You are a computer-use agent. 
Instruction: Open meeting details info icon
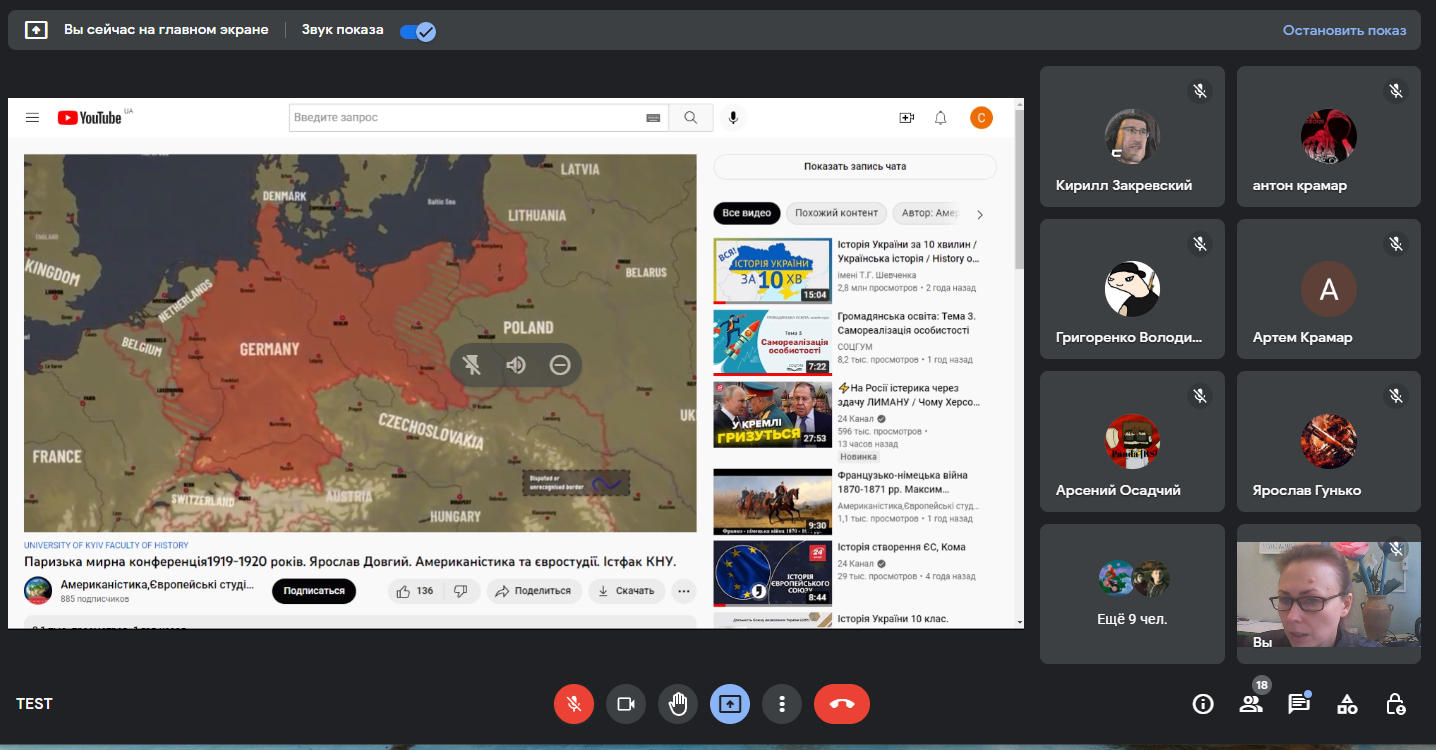tap(1203, 704)
